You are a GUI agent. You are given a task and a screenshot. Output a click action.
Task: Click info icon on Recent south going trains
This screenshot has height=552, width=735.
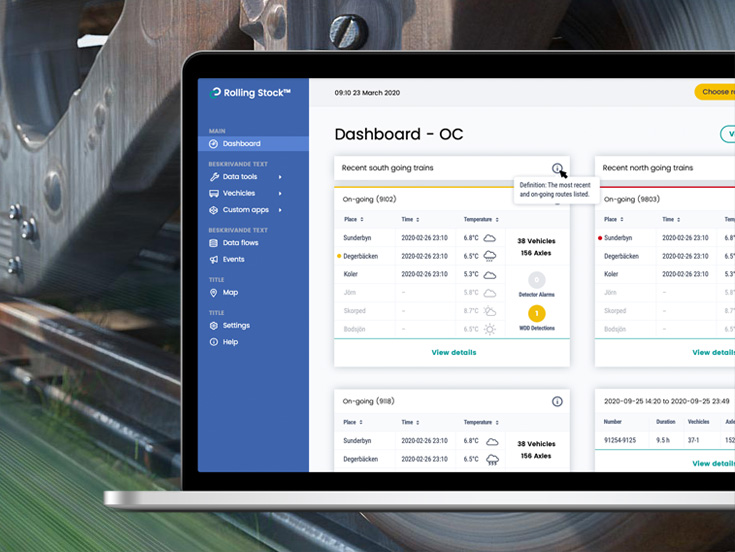[557, 168]
